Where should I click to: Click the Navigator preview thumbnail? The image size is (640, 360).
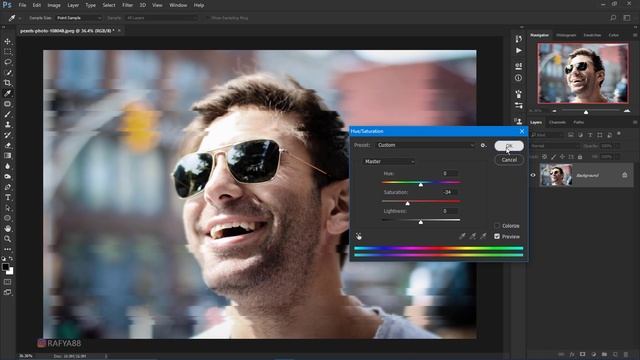pyautogui.click(x=582, y=73)
